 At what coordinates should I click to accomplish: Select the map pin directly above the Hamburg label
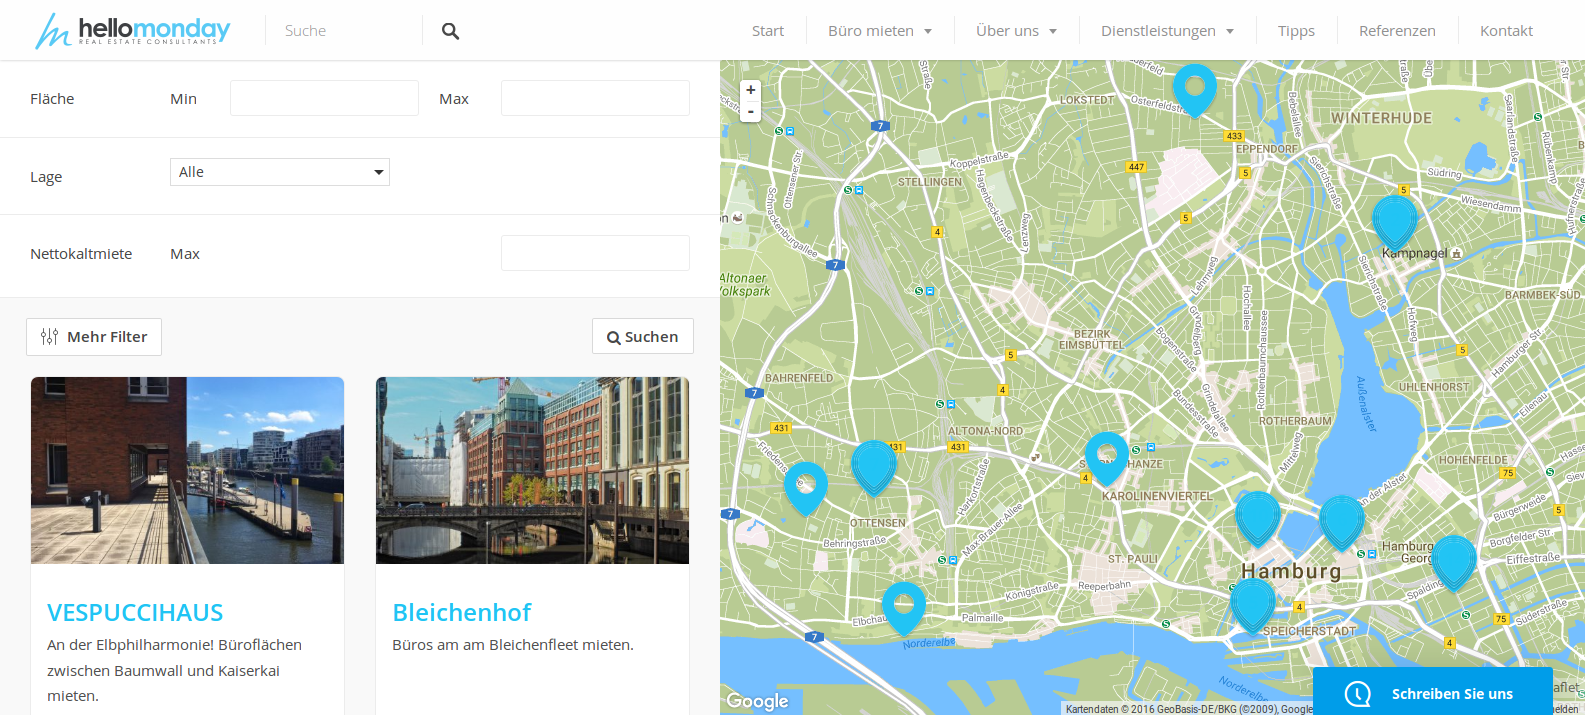[x=1257, y=518]
